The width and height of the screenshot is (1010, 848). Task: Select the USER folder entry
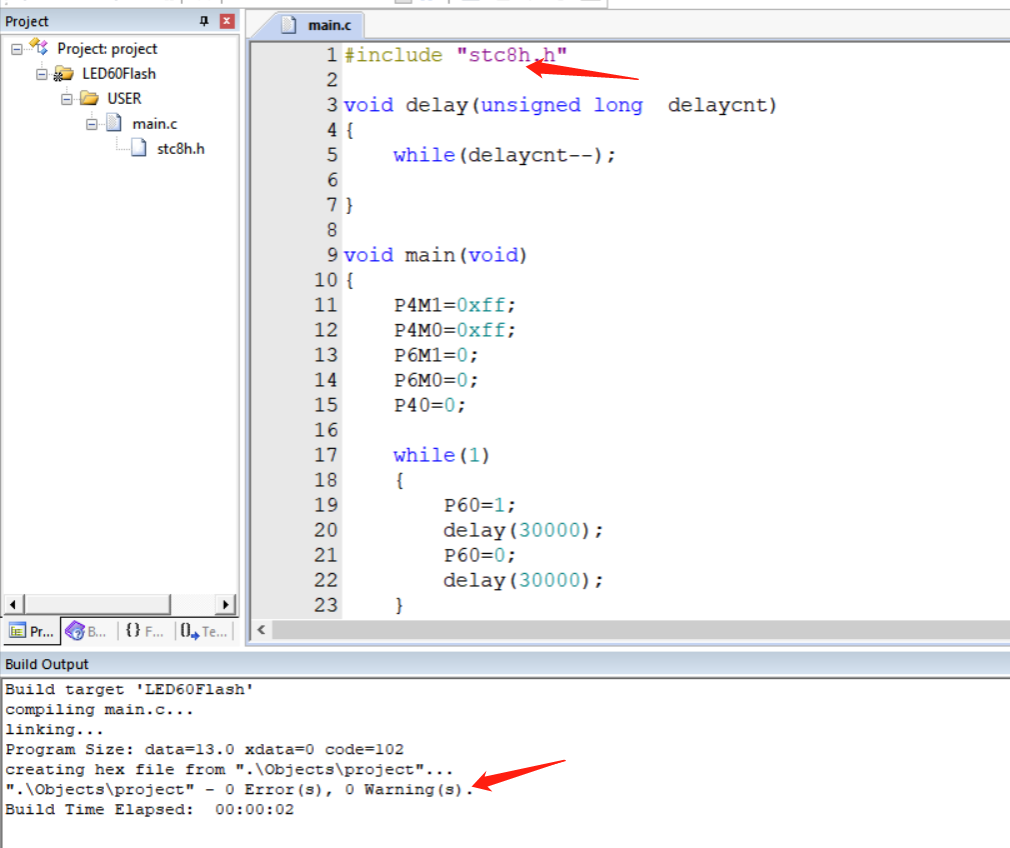pyautogui.click(x=124, y=99)
